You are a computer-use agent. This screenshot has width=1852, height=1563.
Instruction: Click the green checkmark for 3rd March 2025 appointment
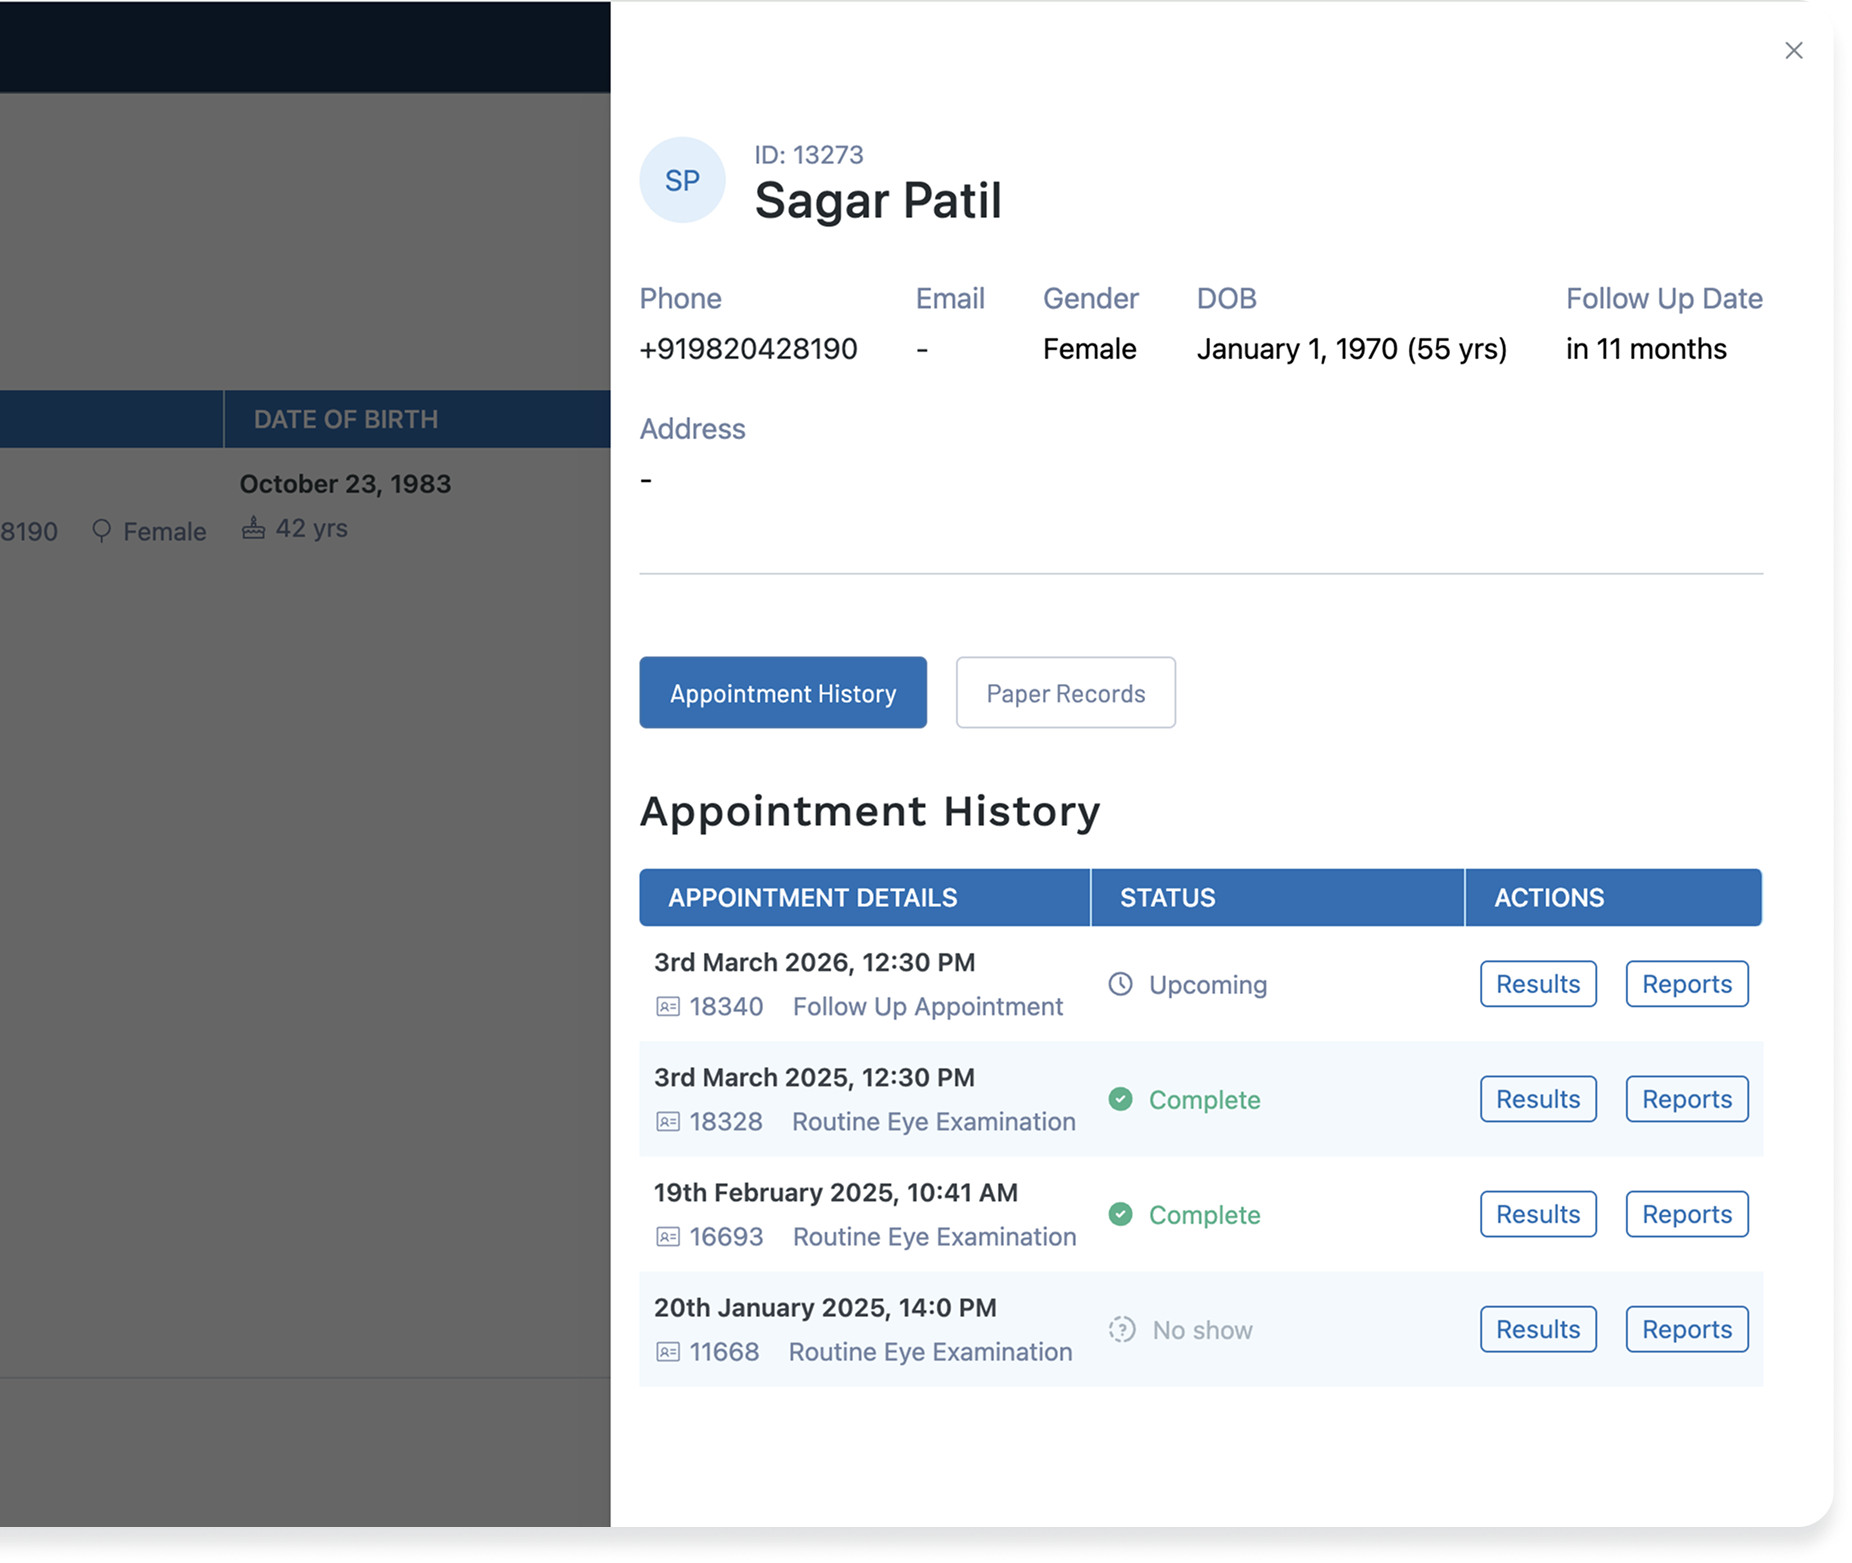pos(1123,1099)
